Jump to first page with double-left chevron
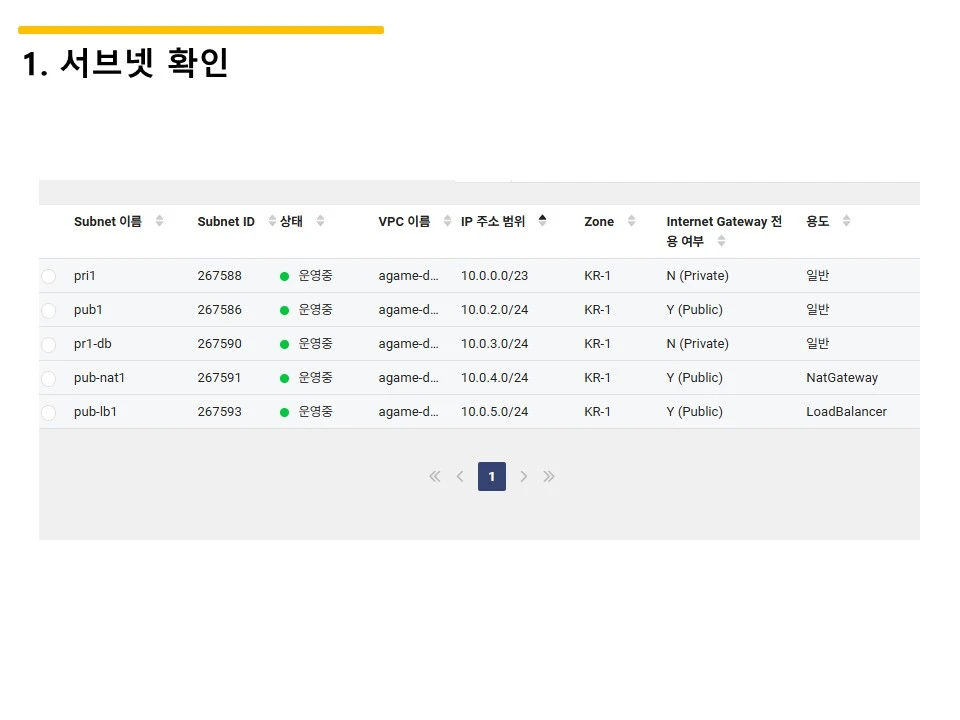This screenshot has height=720, width=960. [x=434, y=476]
